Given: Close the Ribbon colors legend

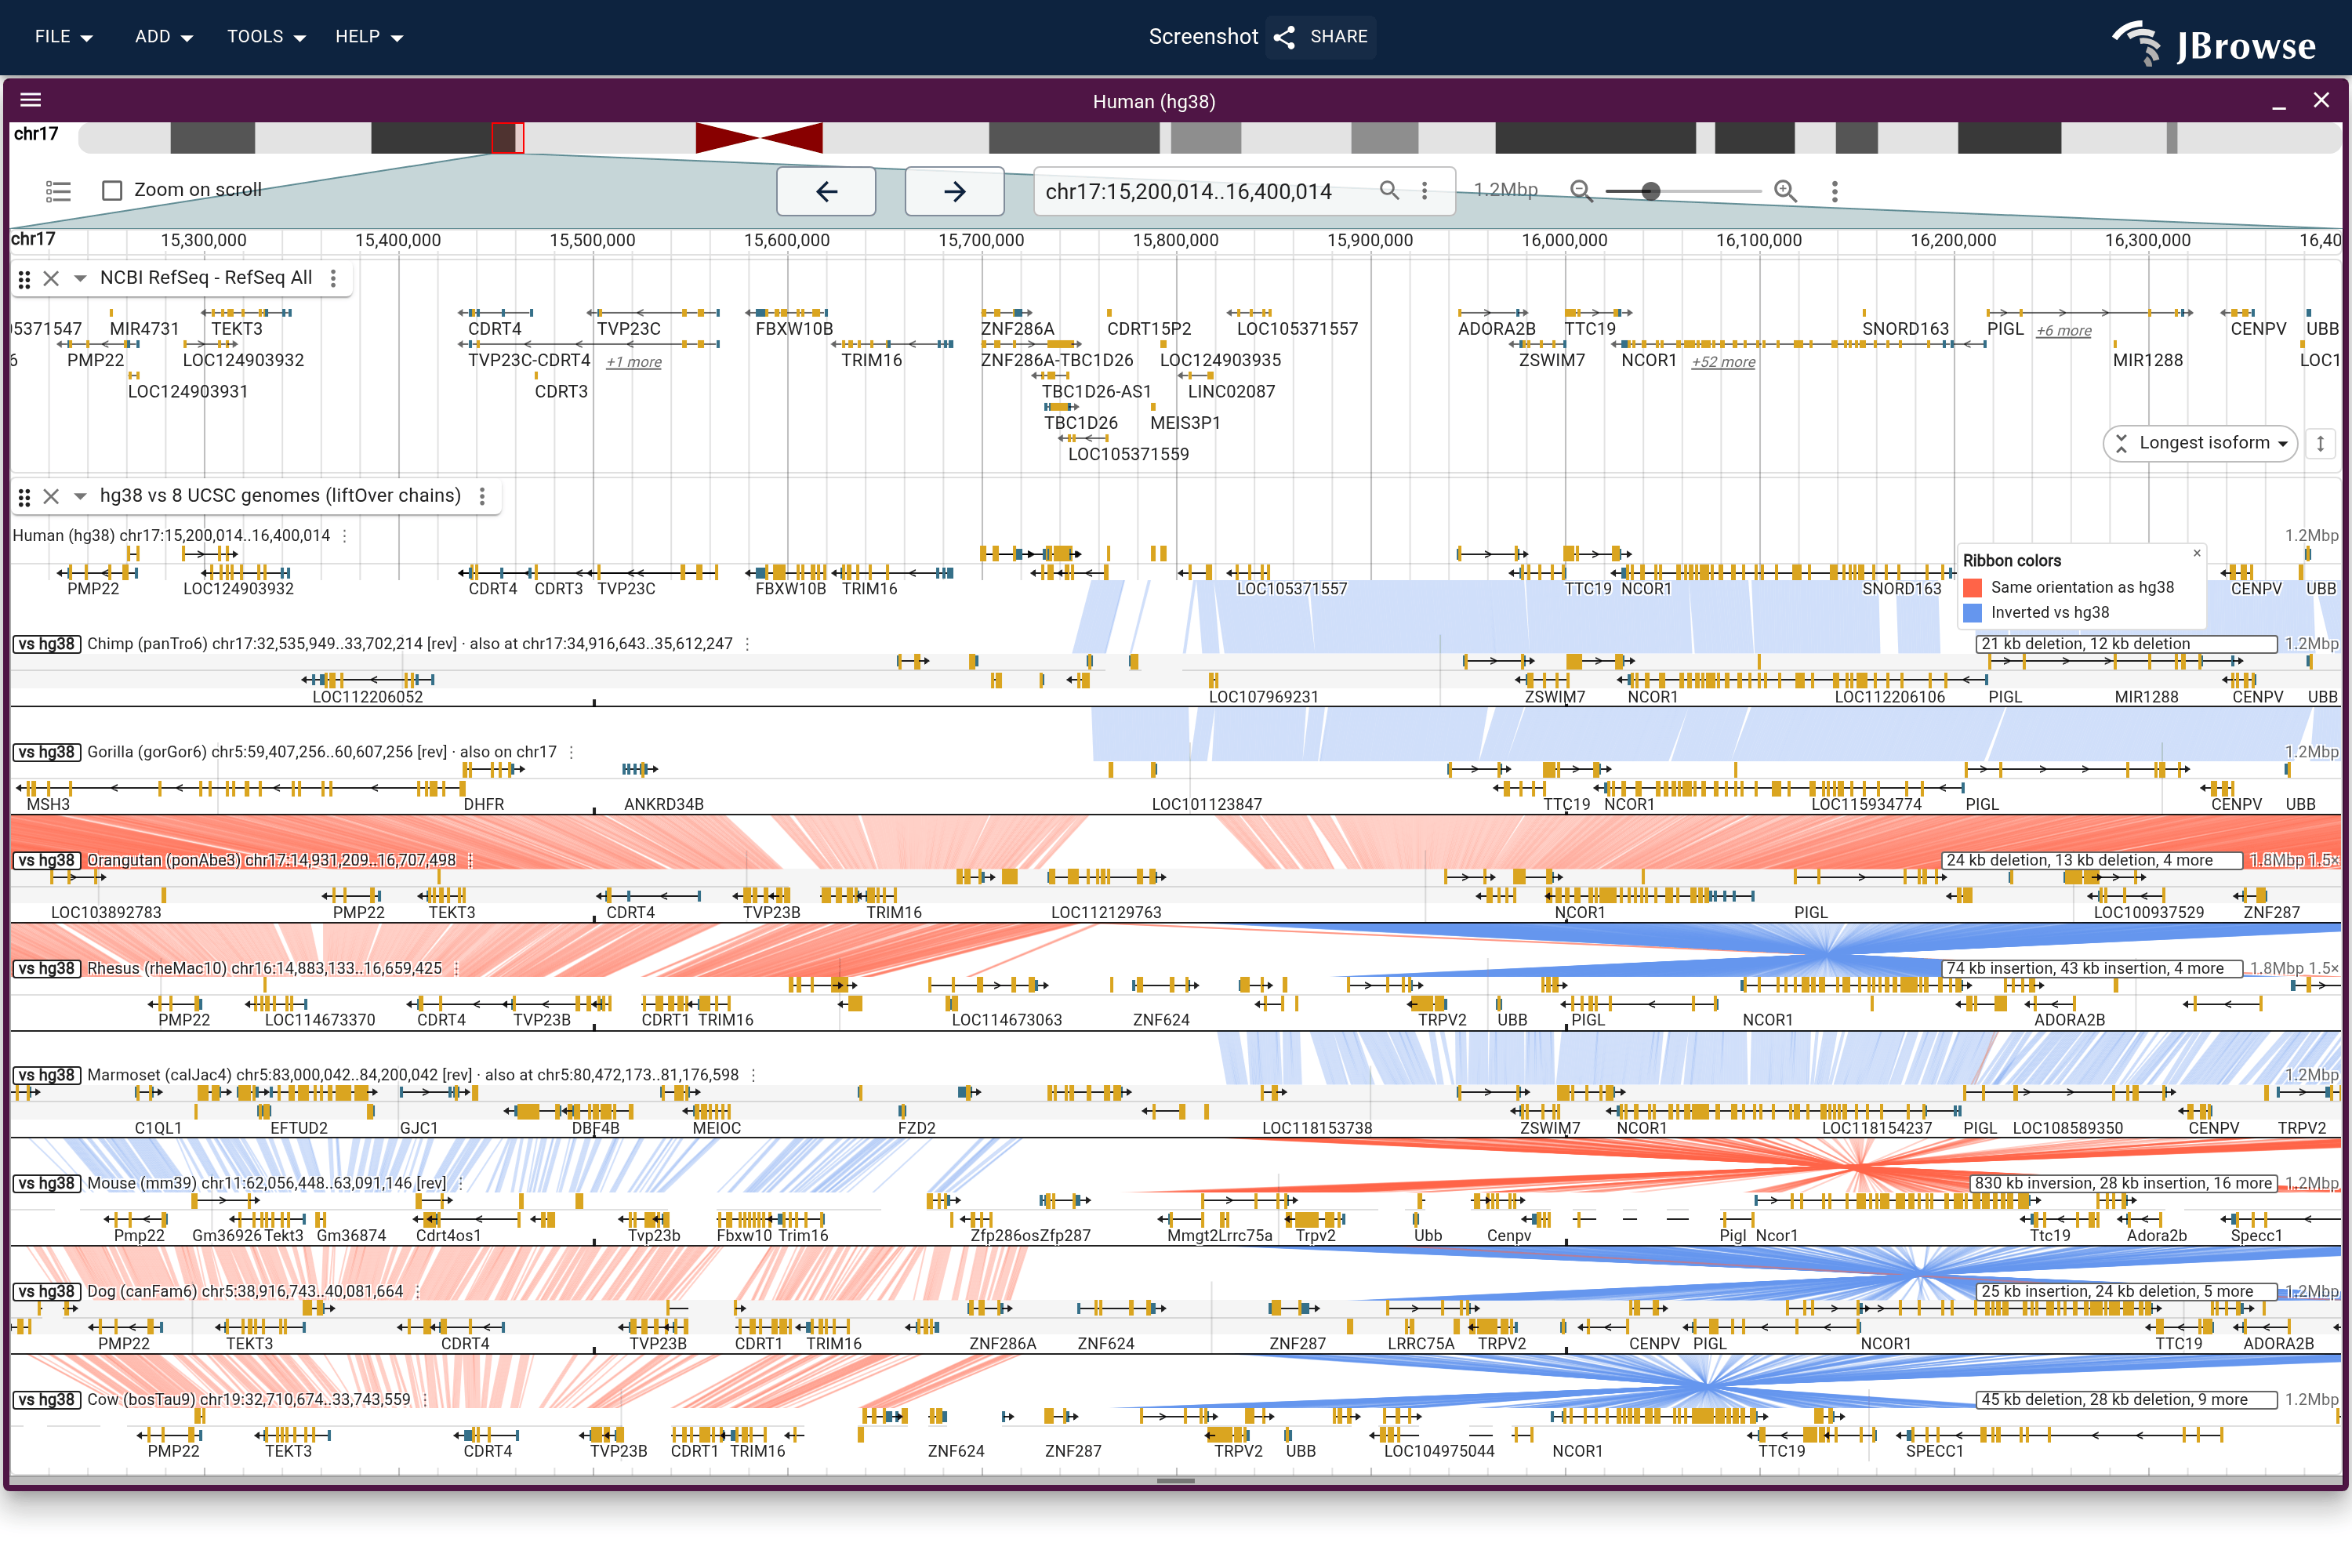Looking at the screenshot, I should coord(2196,553).
